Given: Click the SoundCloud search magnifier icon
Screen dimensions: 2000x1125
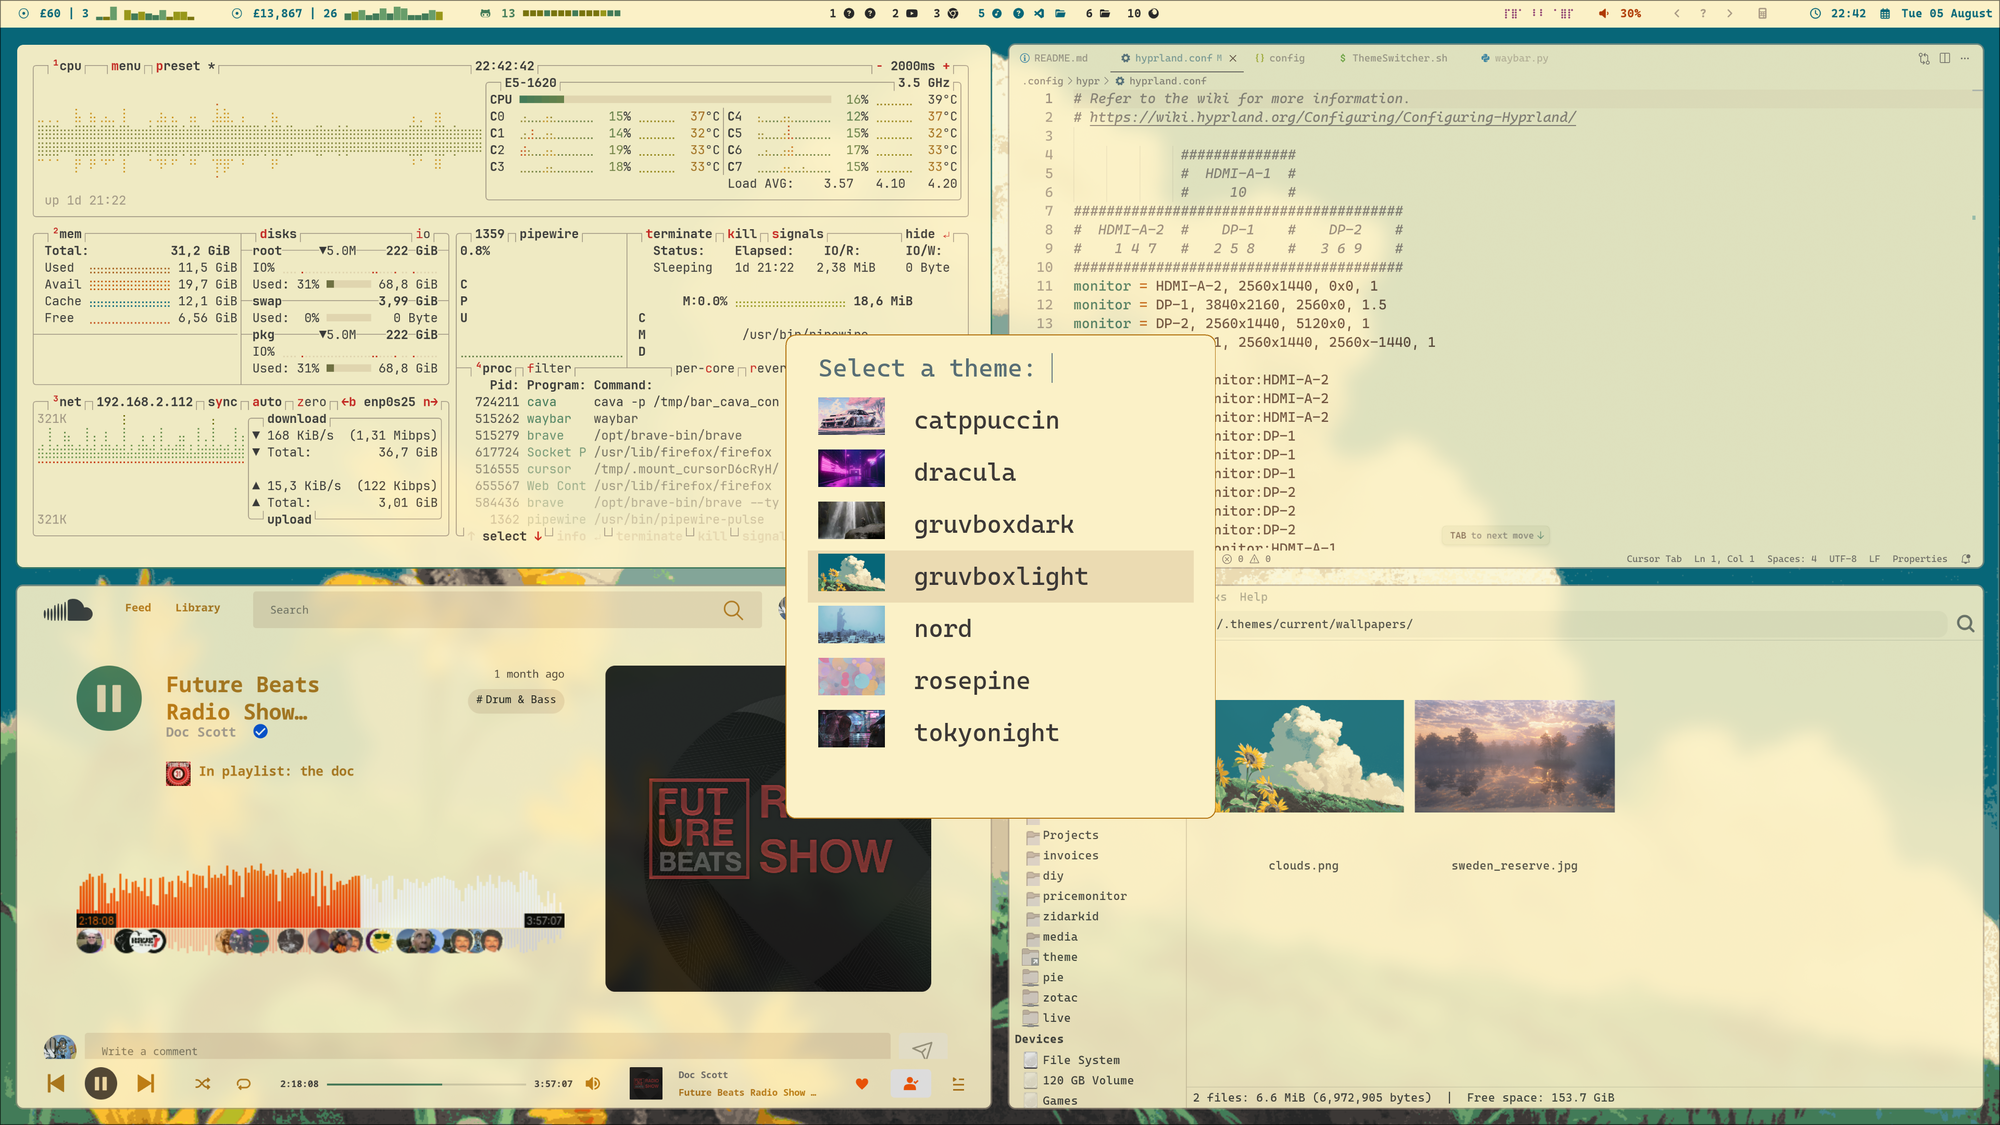Looking at the screenshot, I should click(733, 610).
